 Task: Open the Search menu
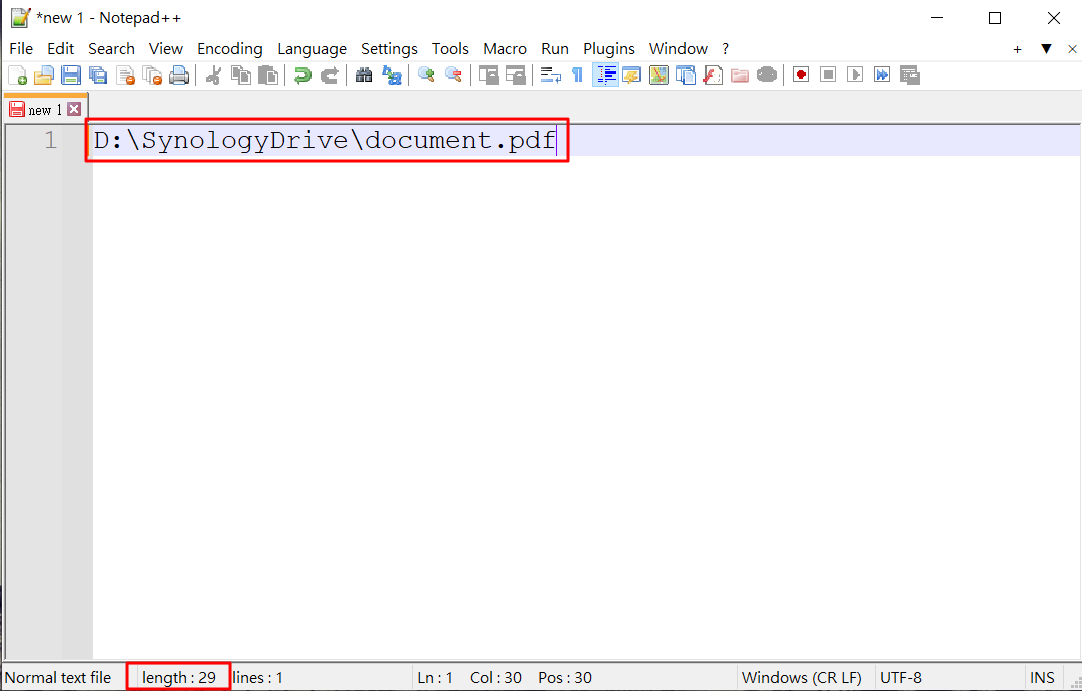(111, 49)
